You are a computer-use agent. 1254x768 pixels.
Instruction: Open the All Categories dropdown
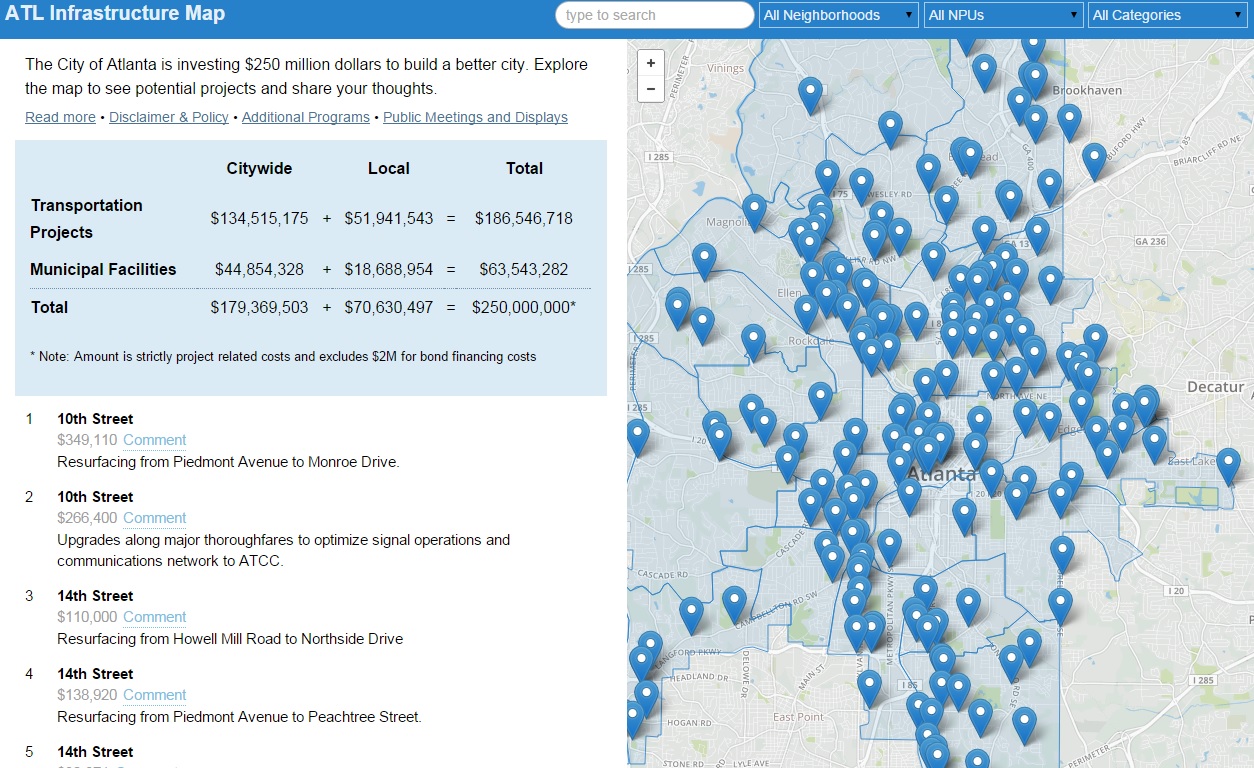coord(1167,15)
